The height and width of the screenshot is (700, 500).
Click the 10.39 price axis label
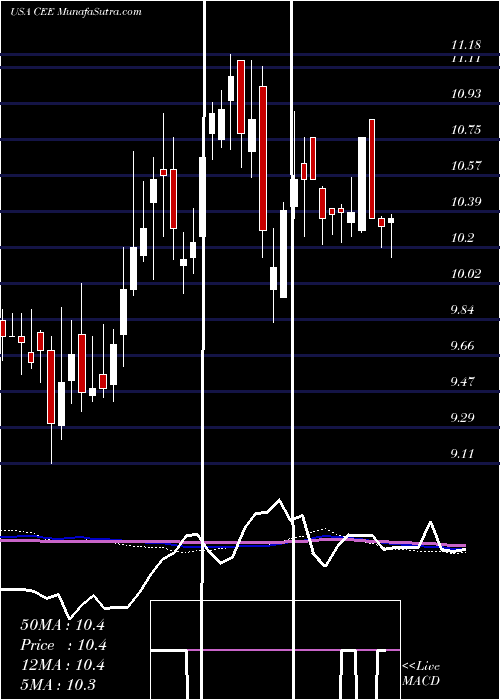point(466,202)
